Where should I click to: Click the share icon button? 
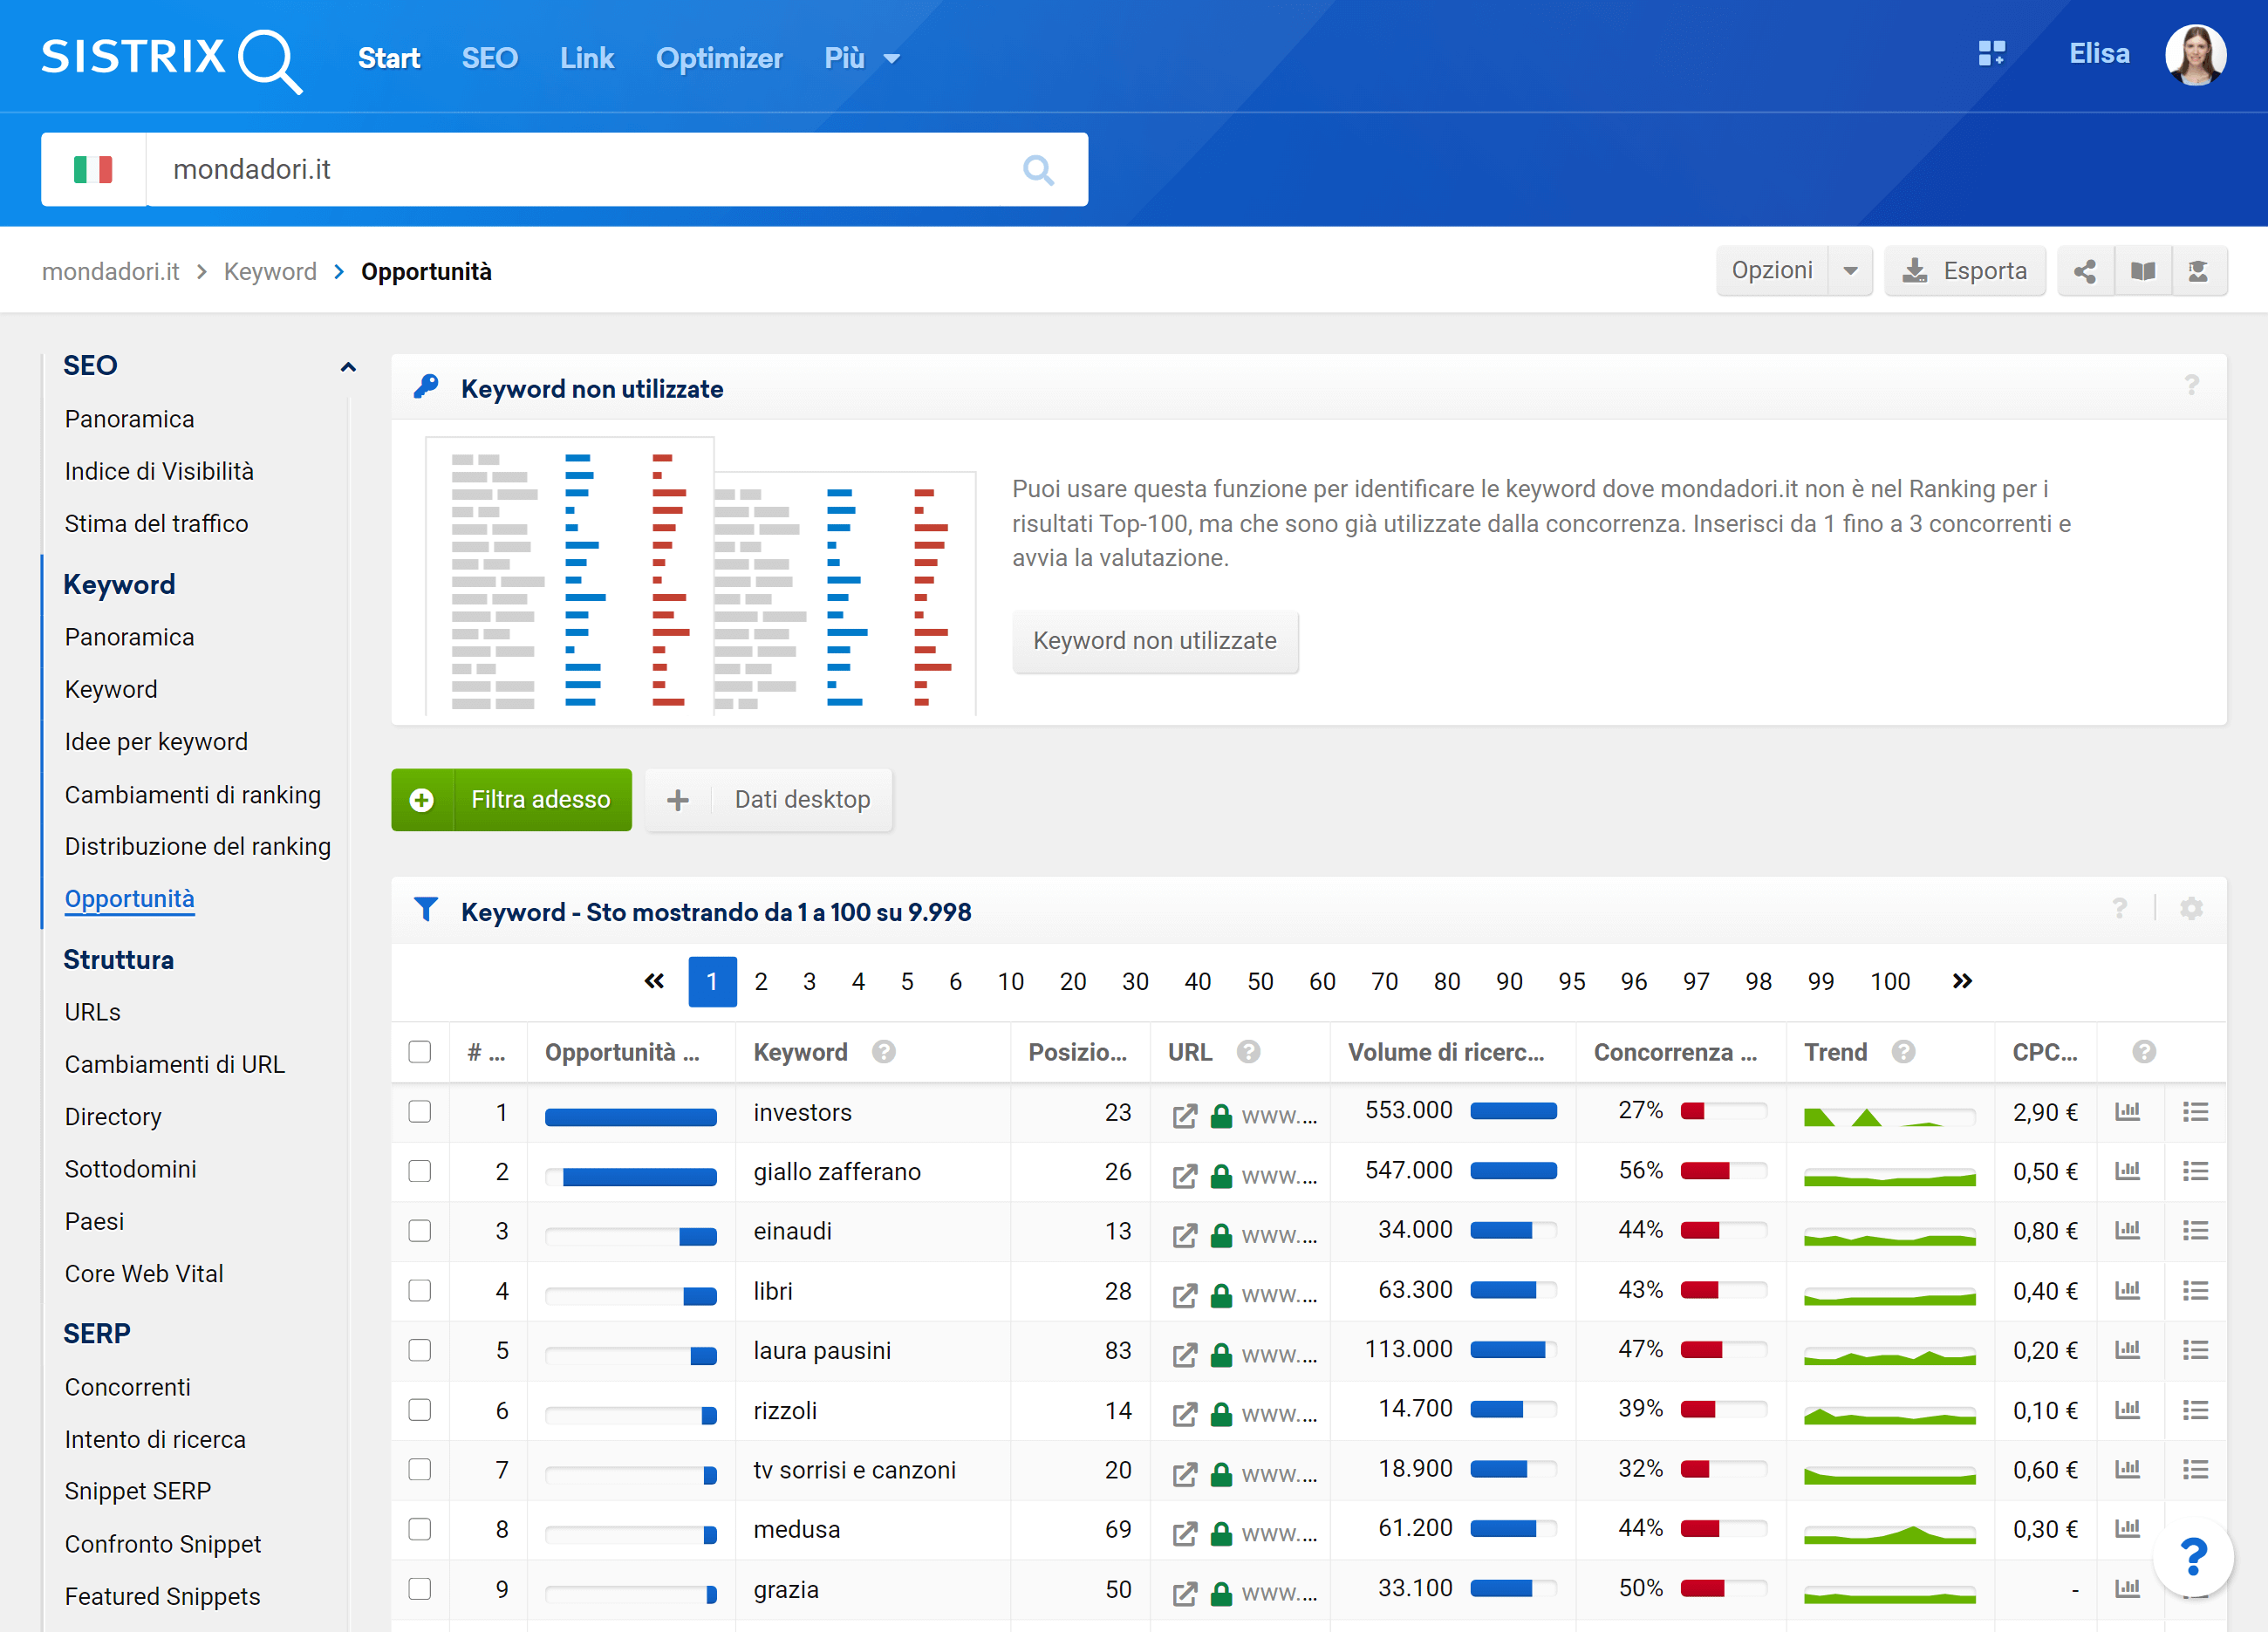[x=2085, y=271]
